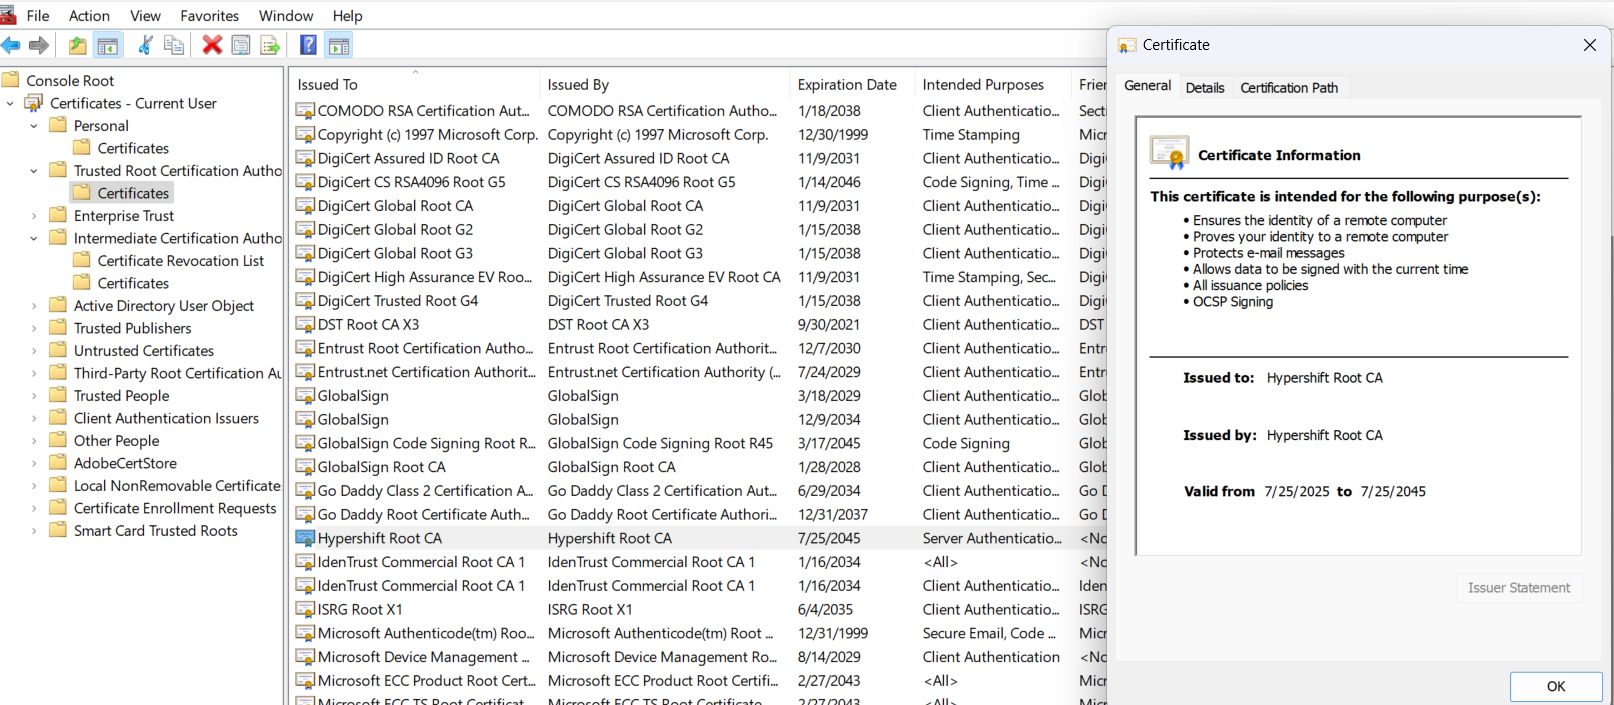Screen dimensions: 1614x705
Task: Sort by the Intended Purposes column header
Action: (993, 85)
